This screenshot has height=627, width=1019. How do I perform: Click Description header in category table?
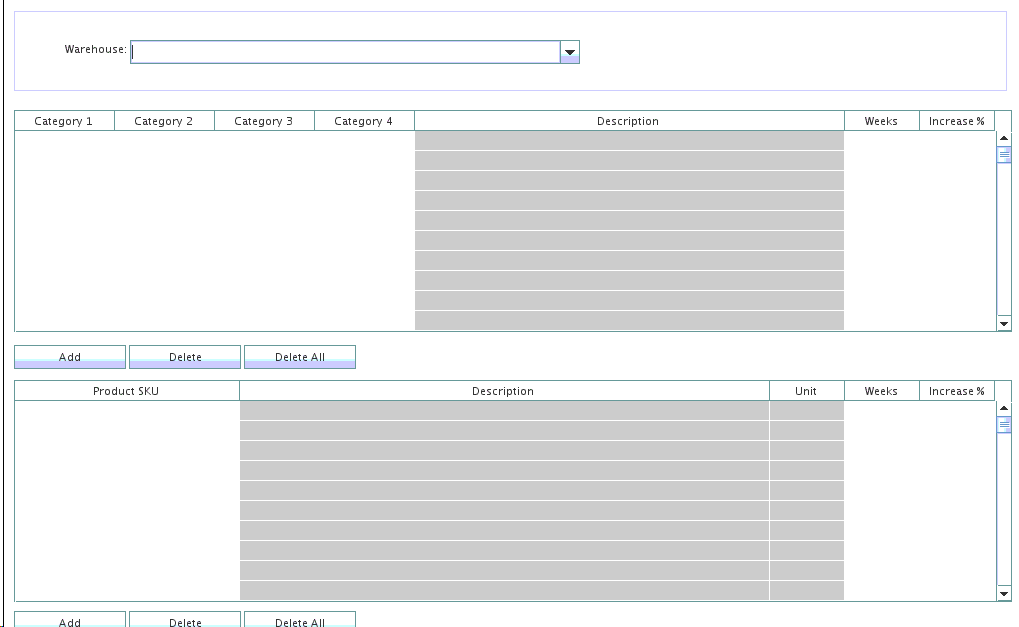pyautogui.click(x=628, y=121)
